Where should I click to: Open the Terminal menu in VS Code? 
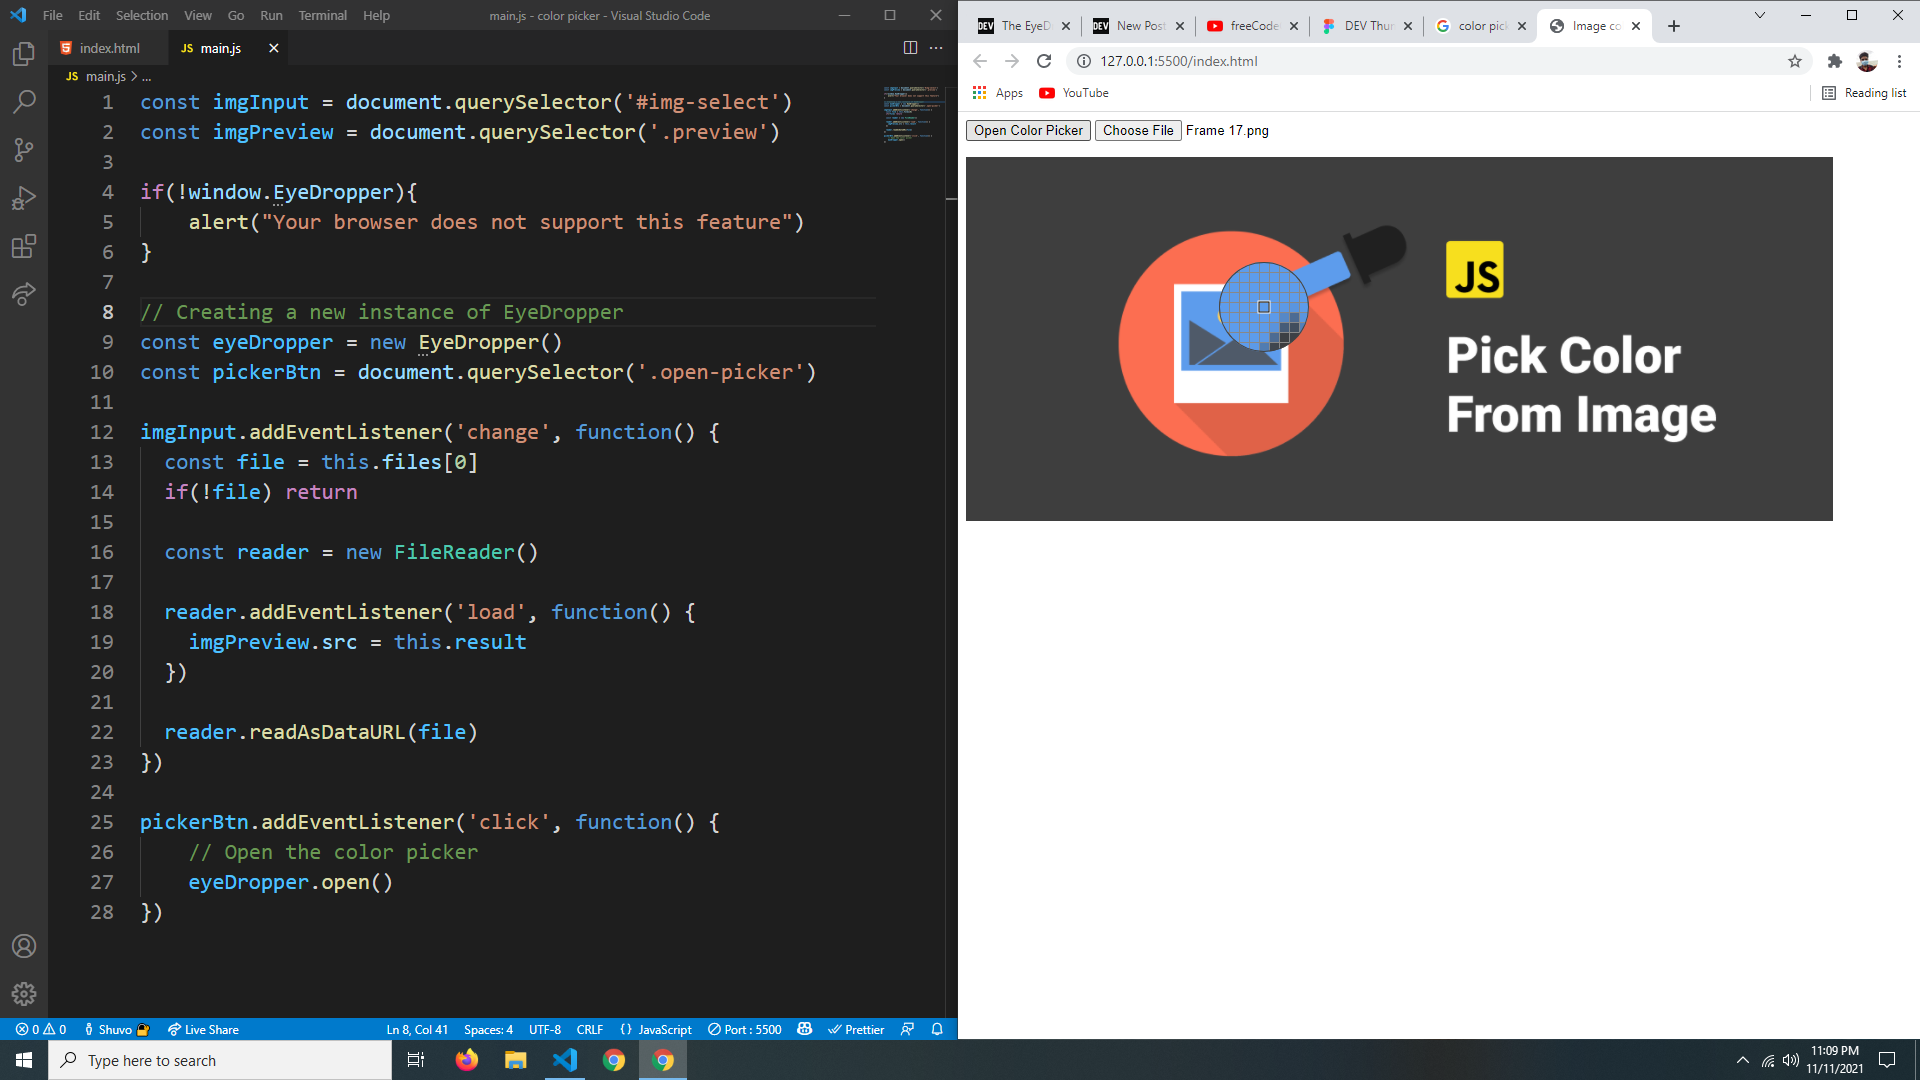tap(322, 15)
